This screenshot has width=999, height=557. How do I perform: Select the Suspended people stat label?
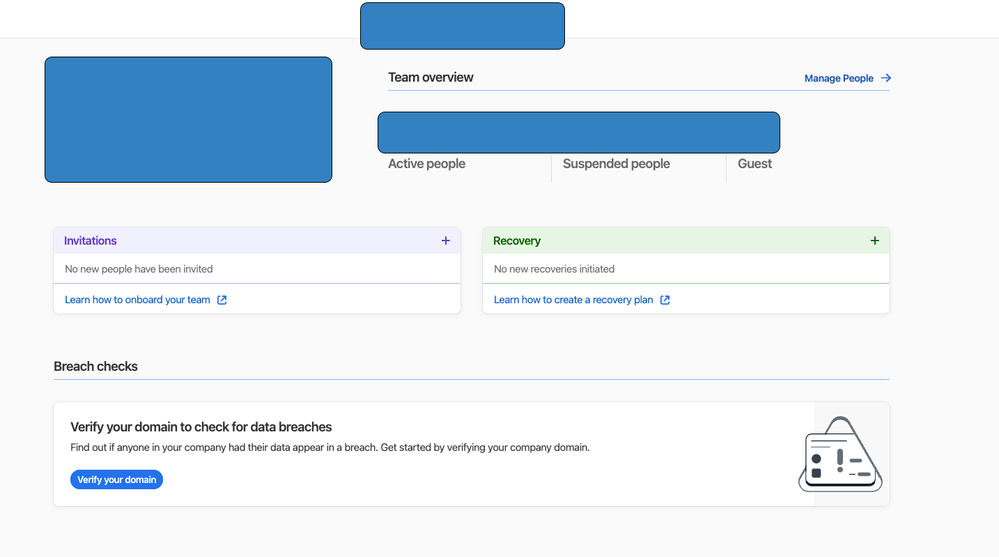(616, 164)
